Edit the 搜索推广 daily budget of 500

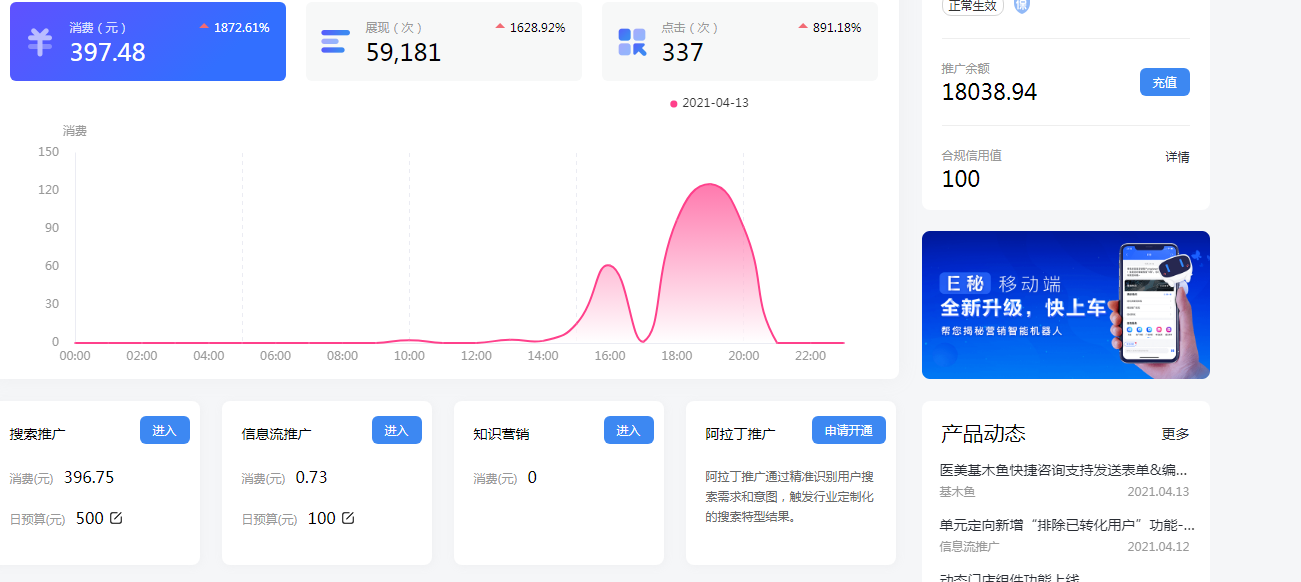(x=116, y=518)
